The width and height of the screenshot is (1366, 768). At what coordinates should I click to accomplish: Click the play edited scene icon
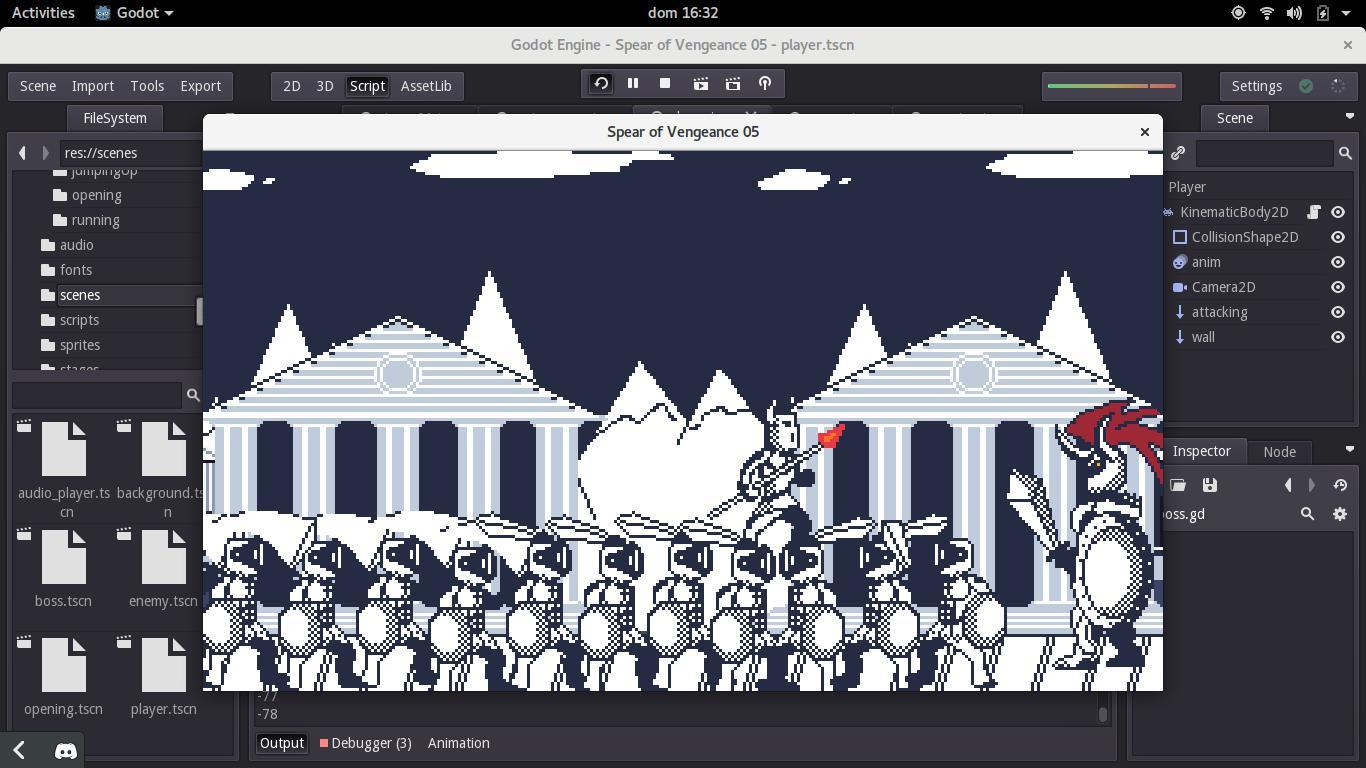pyautogui.click(x=701, y=84)
